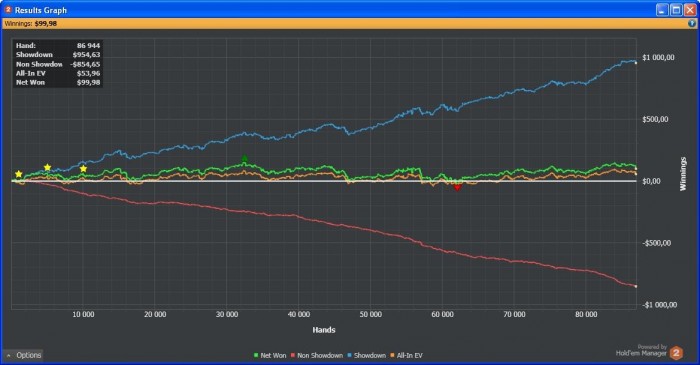Toggle the Non Showdown legend entry

point(317,356)
